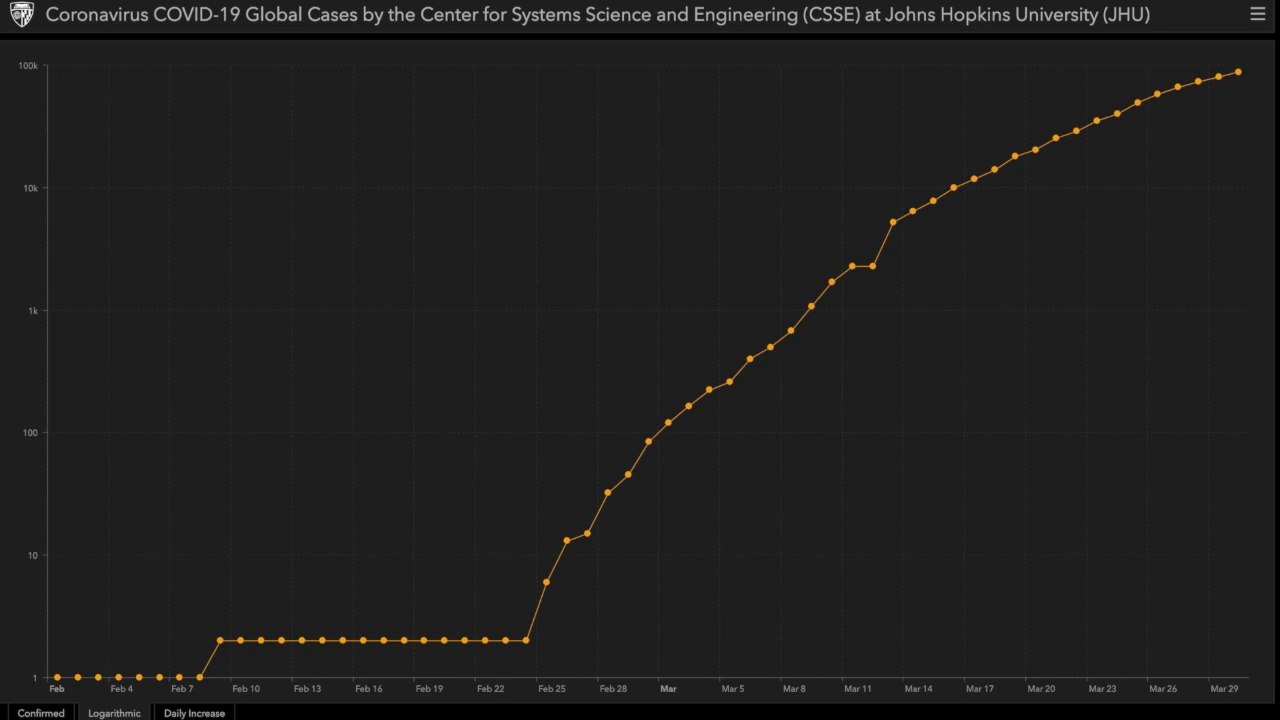Select the final data point near 100k
Viewport: 1280px width, 720px height.
[x=1238, y=72]
